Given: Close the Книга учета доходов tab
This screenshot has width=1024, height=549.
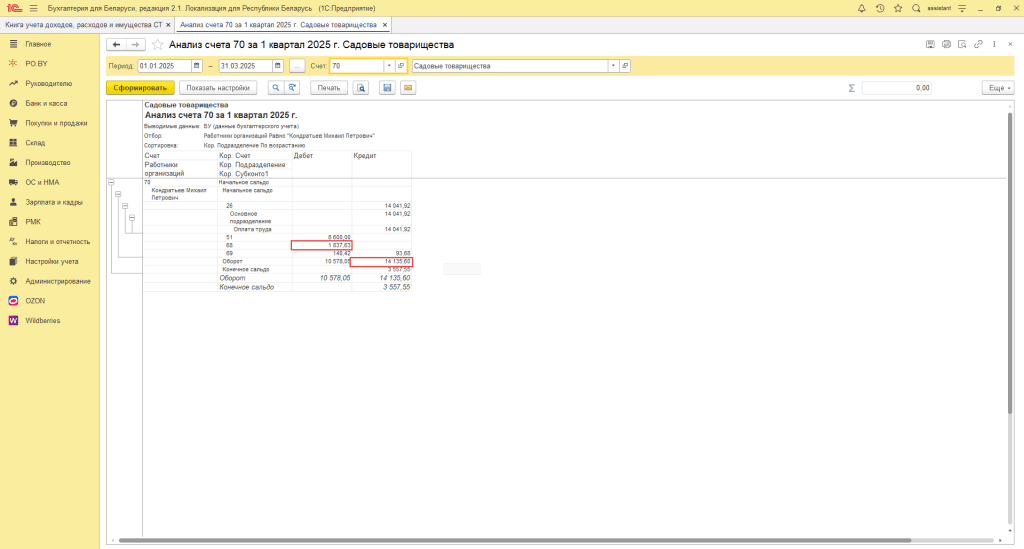Looking at the screenshot, I should click(x=168, y=25).
